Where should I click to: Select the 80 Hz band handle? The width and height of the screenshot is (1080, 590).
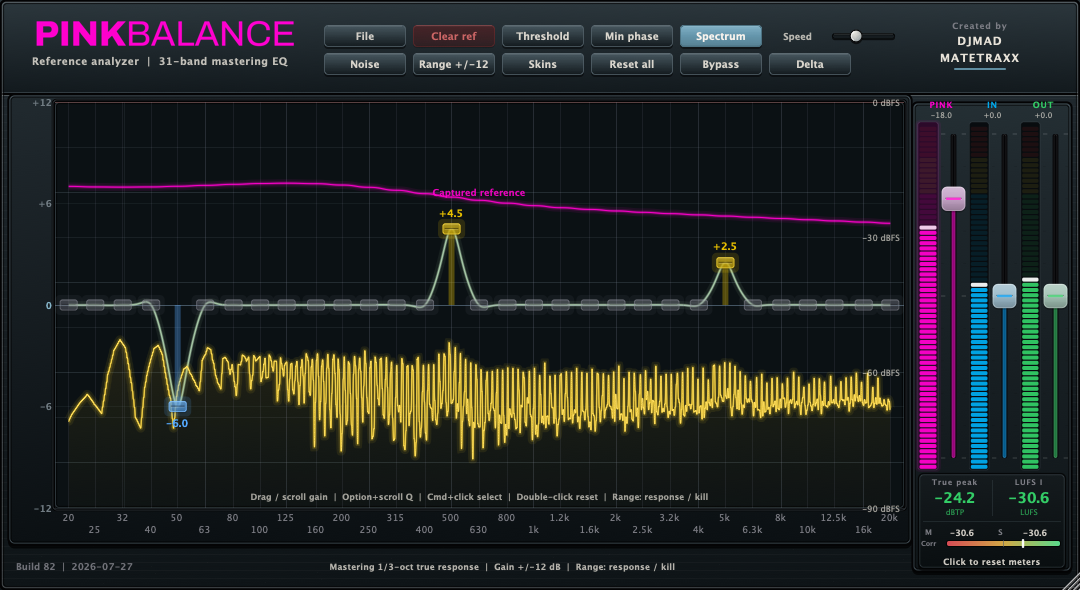click(232, 305)
